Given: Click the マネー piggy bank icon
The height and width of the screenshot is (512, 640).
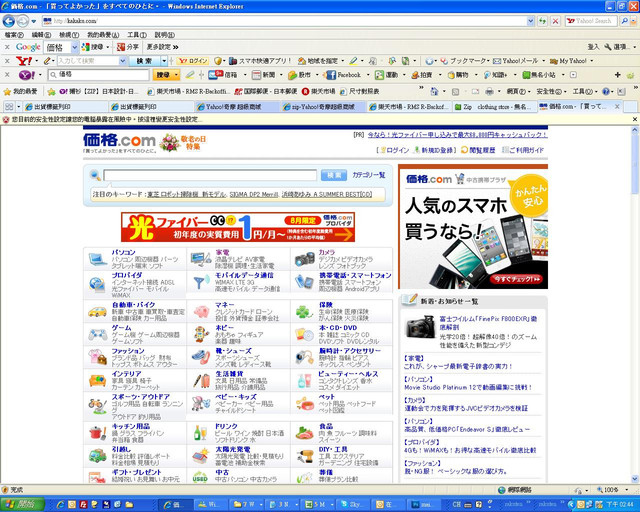Looking at the screenshot, I should (201, 312).
